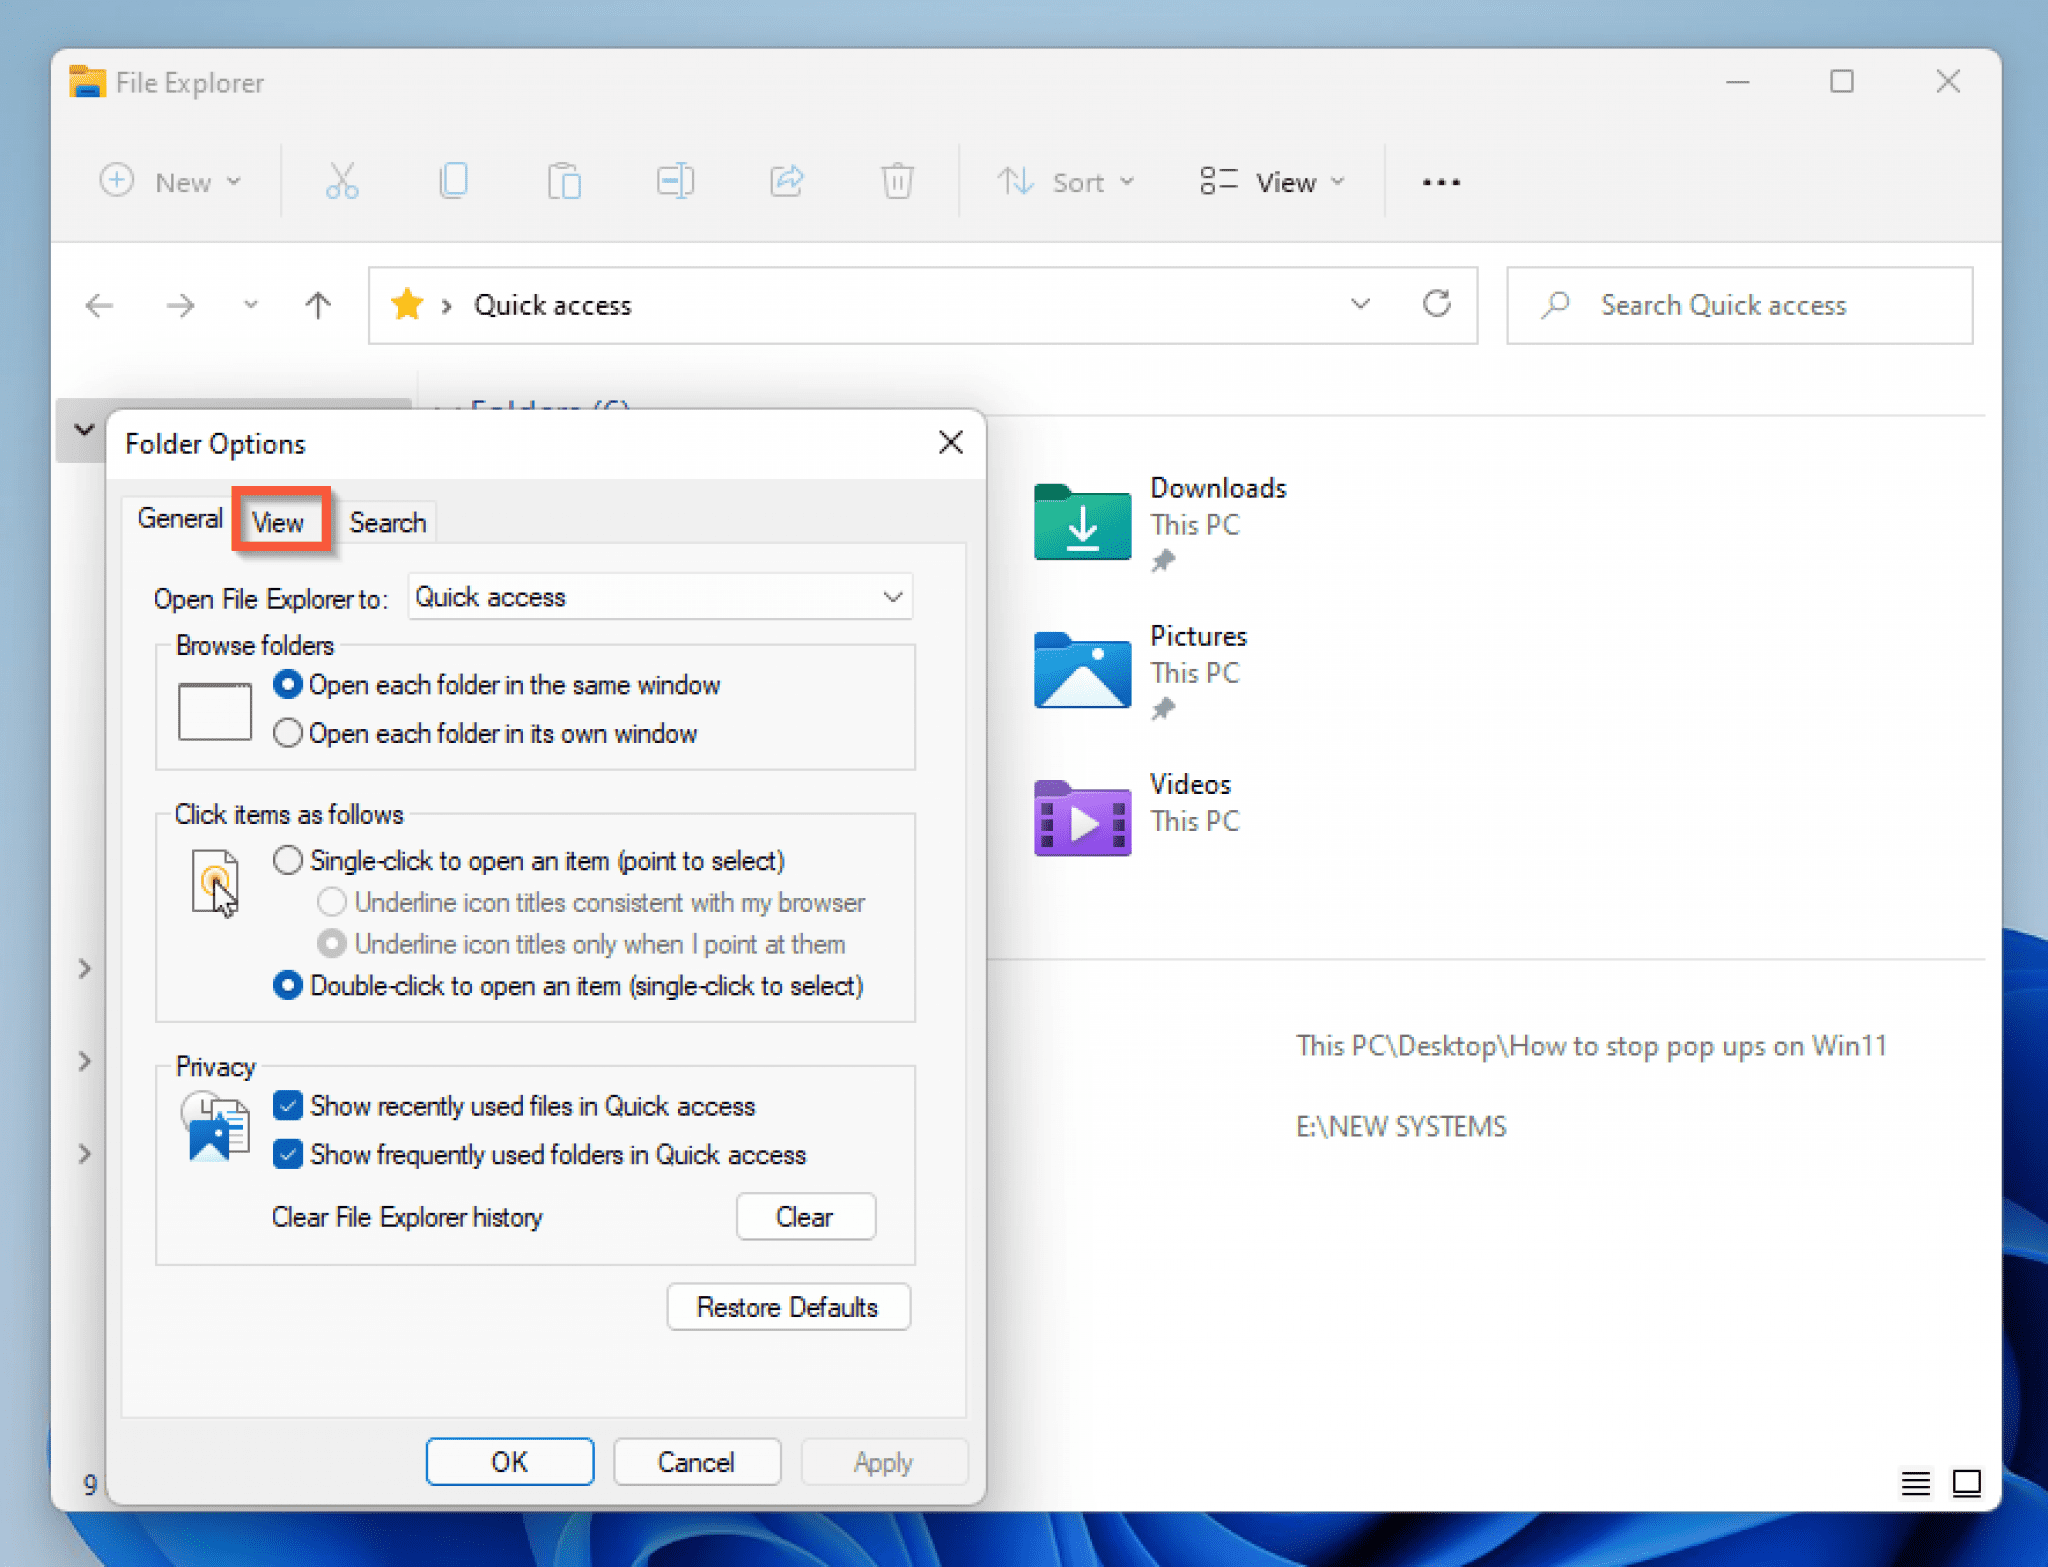Minimize the File Explorer window
2048x1567 pixels.
1738,81
